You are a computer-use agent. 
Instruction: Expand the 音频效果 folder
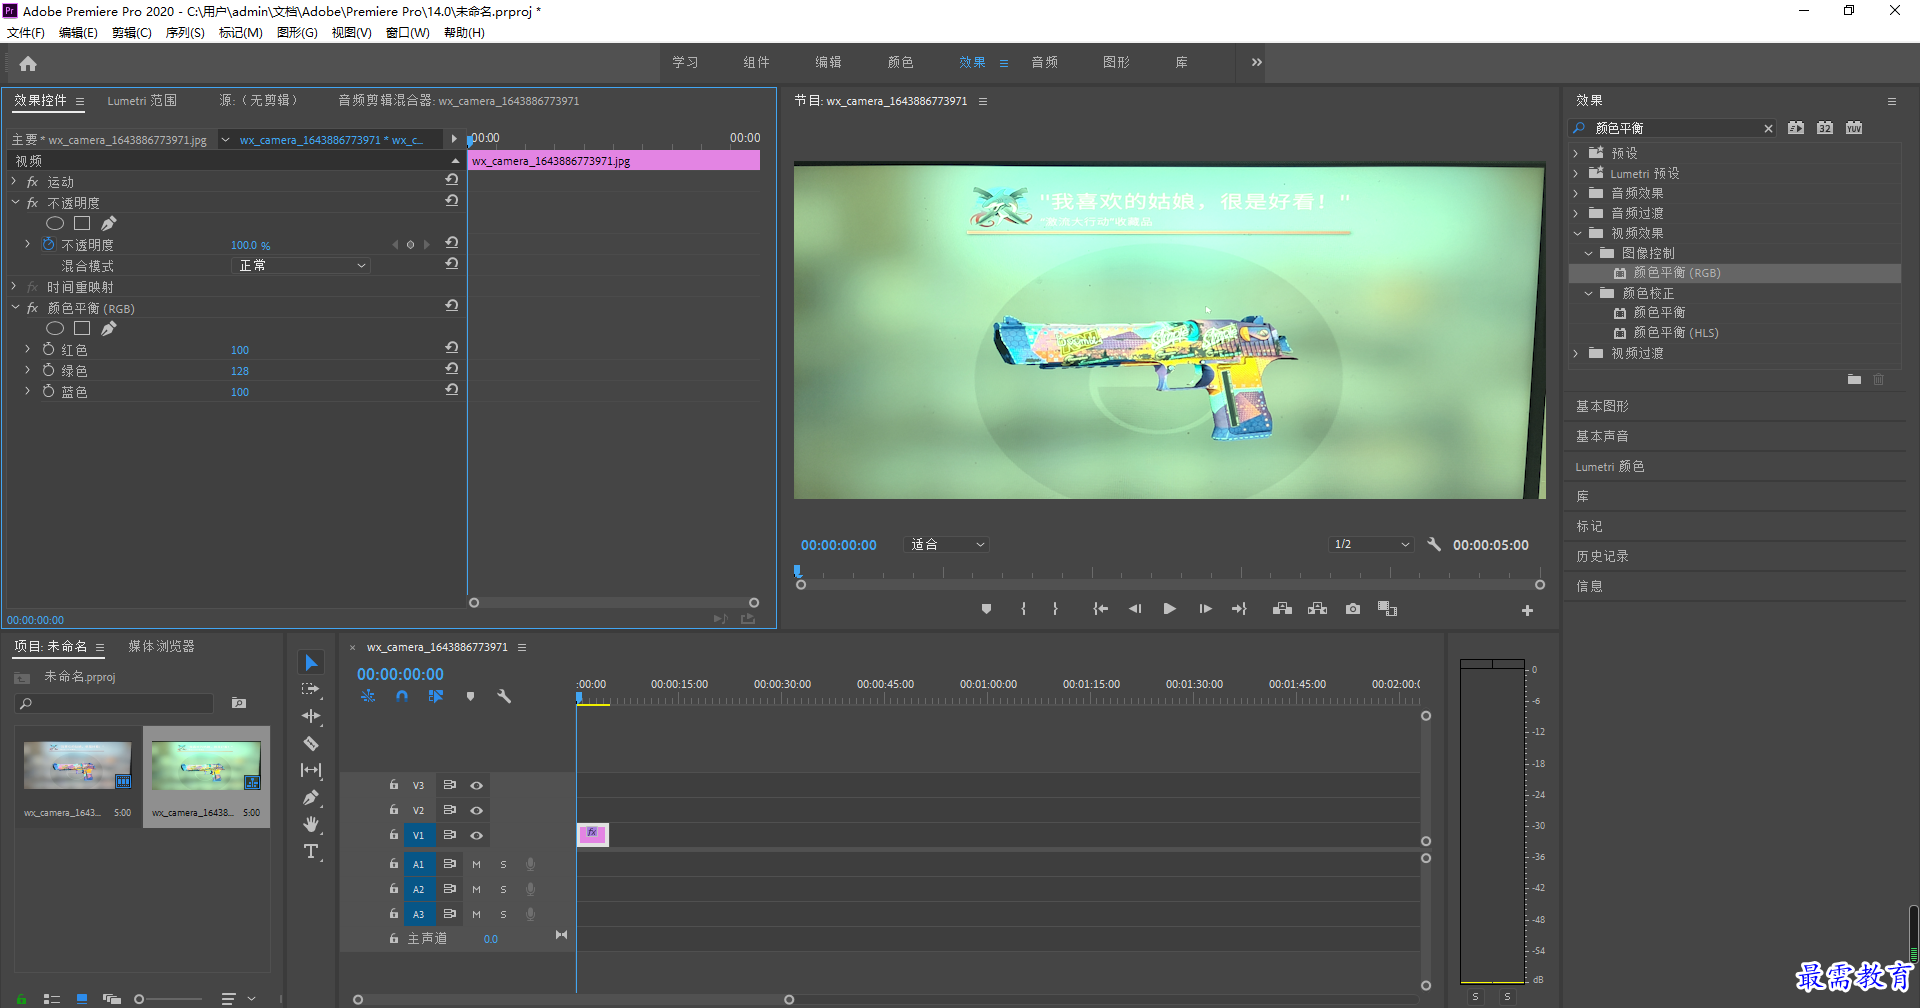point(1576,193)
